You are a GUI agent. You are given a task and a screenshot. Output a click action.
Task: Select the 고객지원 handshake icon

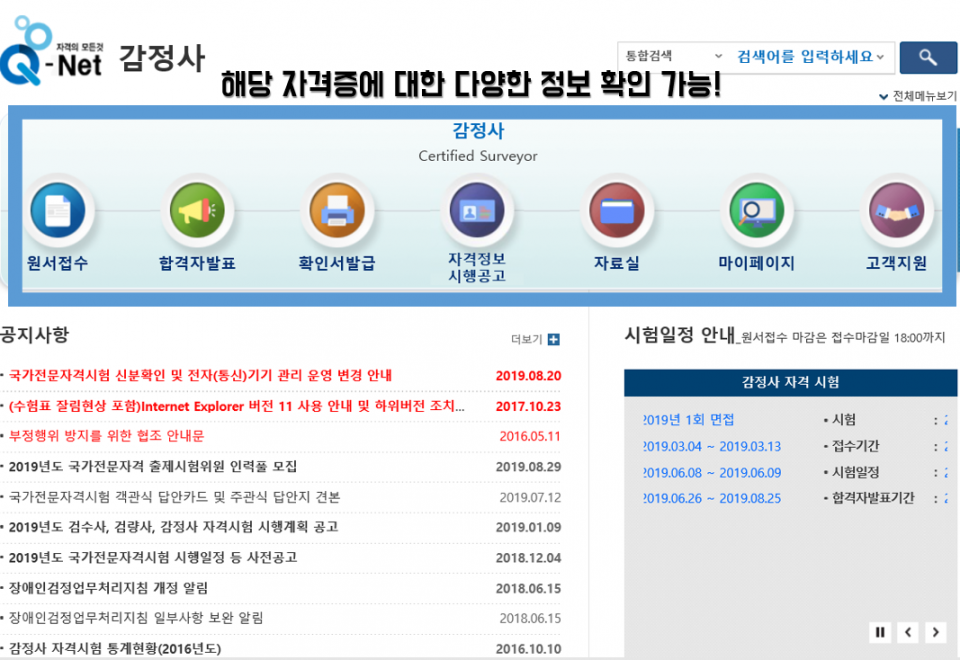896,211
